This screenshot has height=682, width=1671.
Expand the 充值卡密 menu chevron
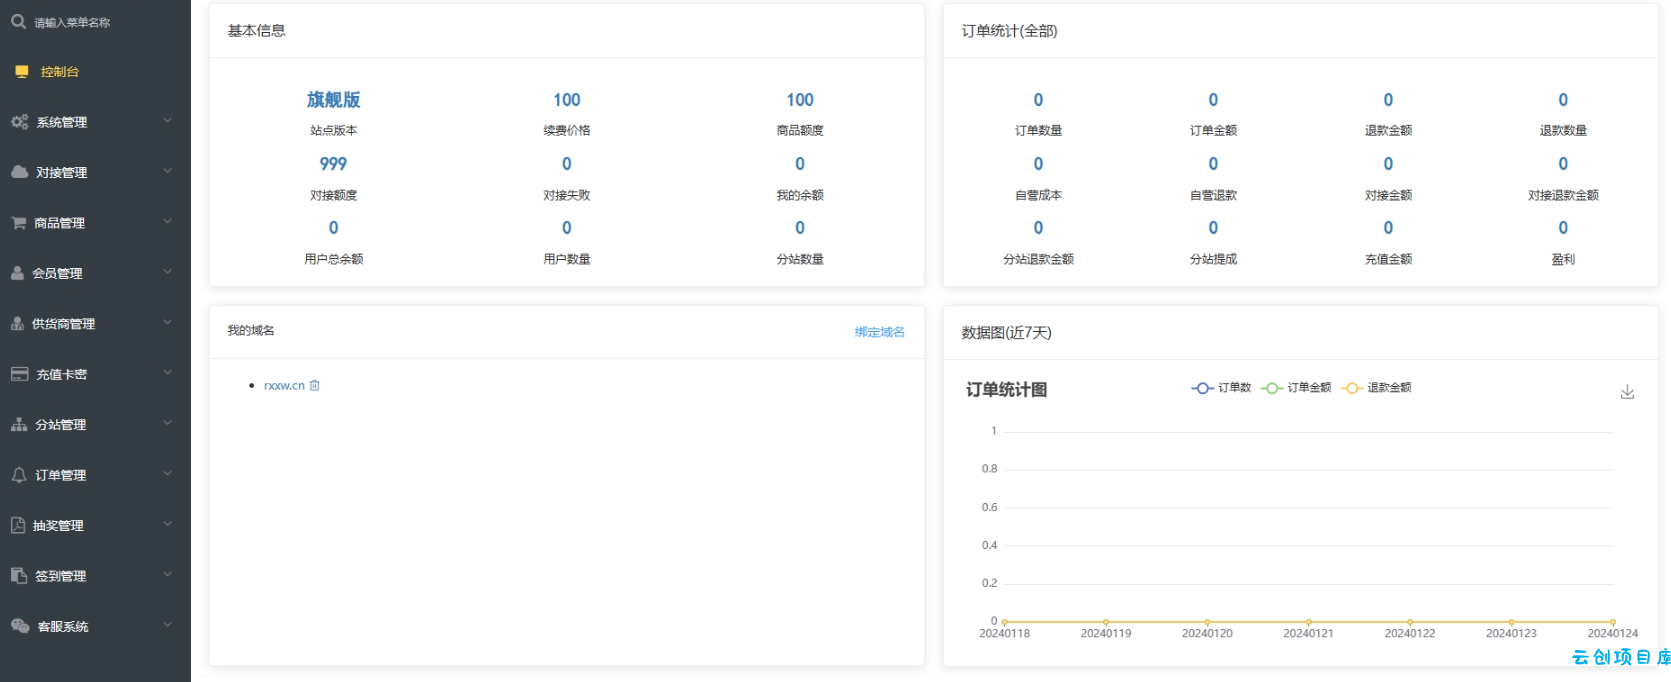[168, 373]
